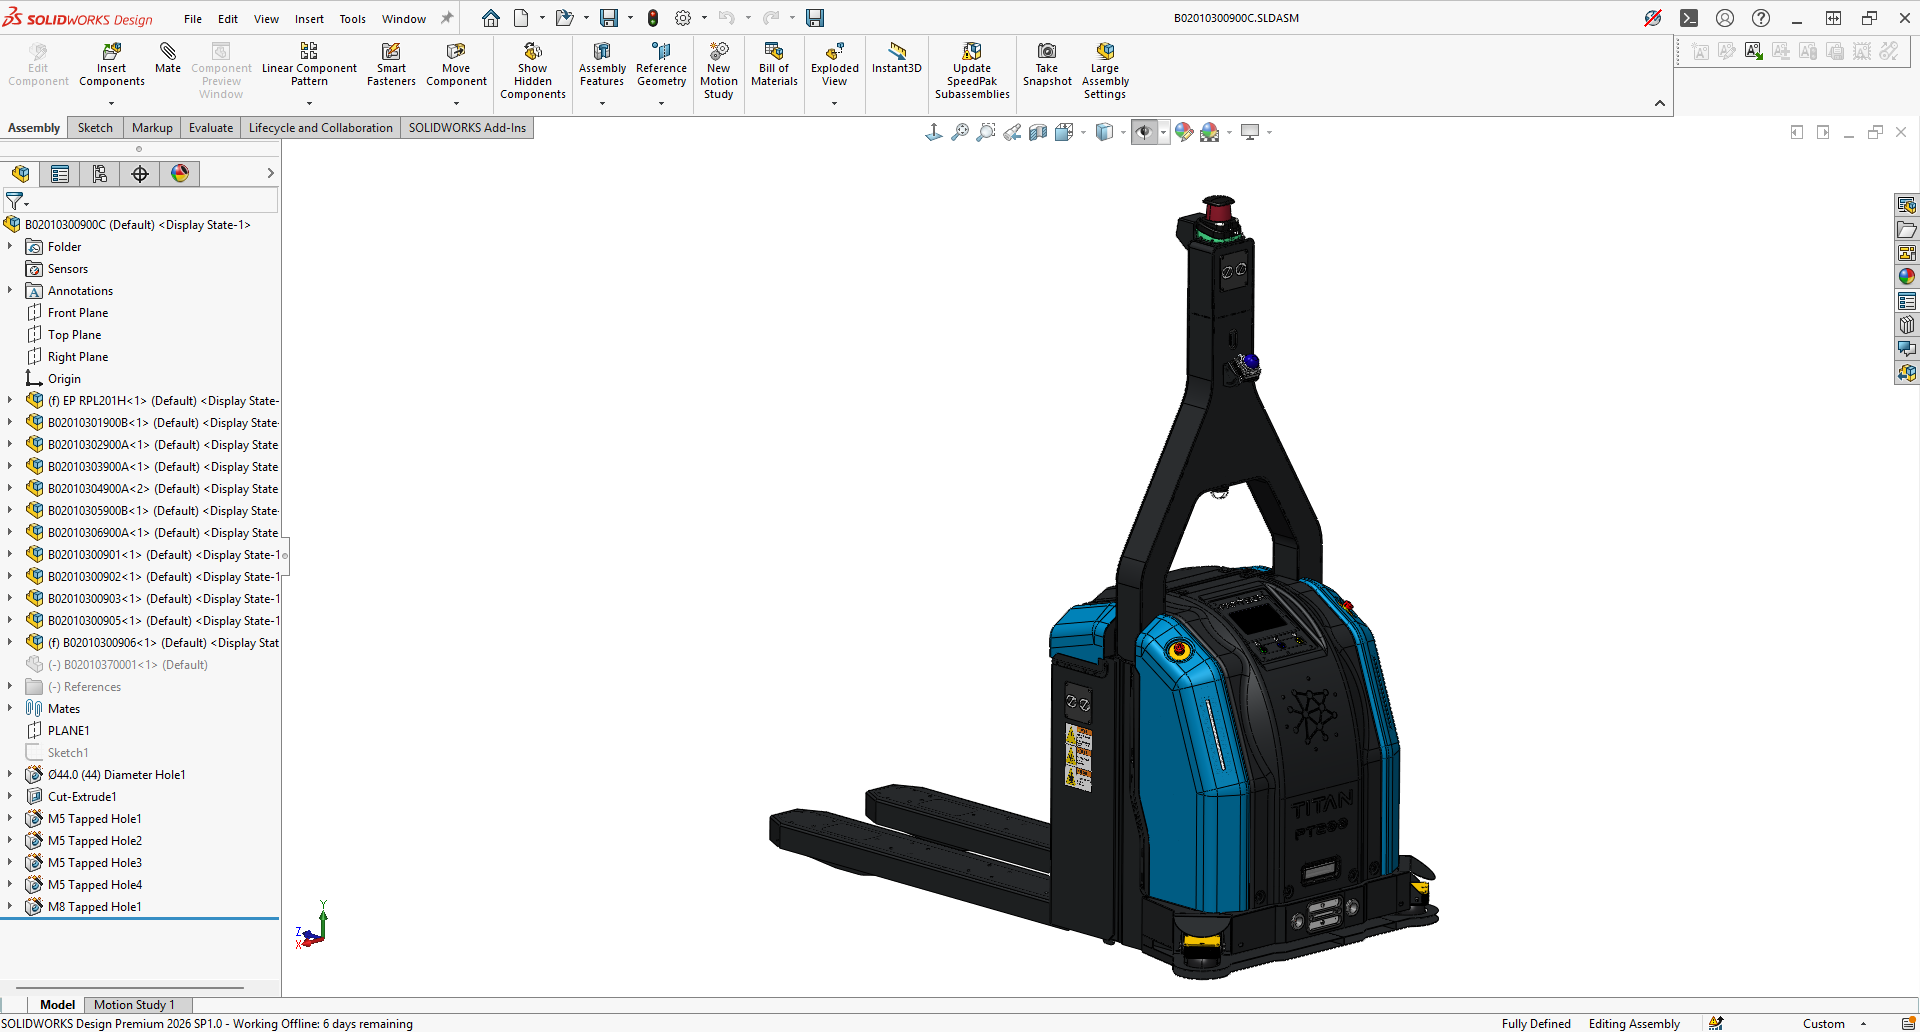
Task: Open Smart Fasteners tool
Action: (391, 52)
